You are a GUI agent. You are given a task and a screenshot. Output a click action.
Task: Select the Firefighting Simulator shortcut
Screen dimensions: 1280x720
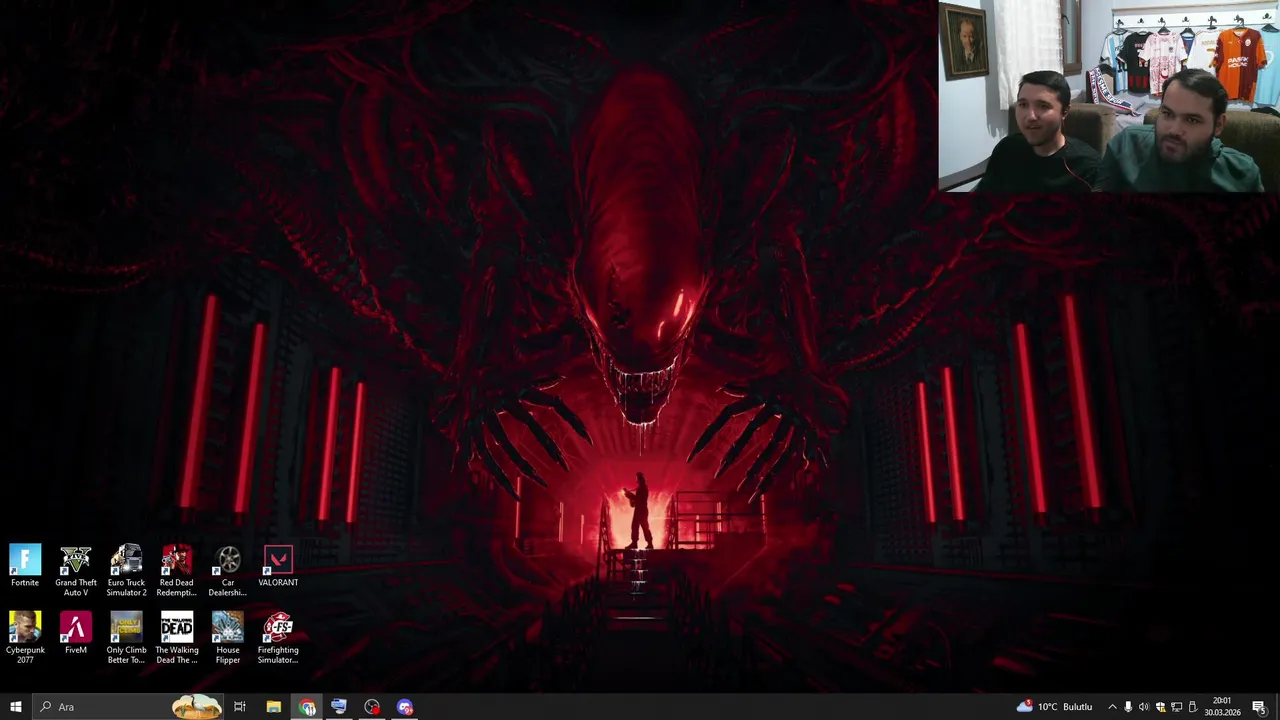click(x=278, y=638)
